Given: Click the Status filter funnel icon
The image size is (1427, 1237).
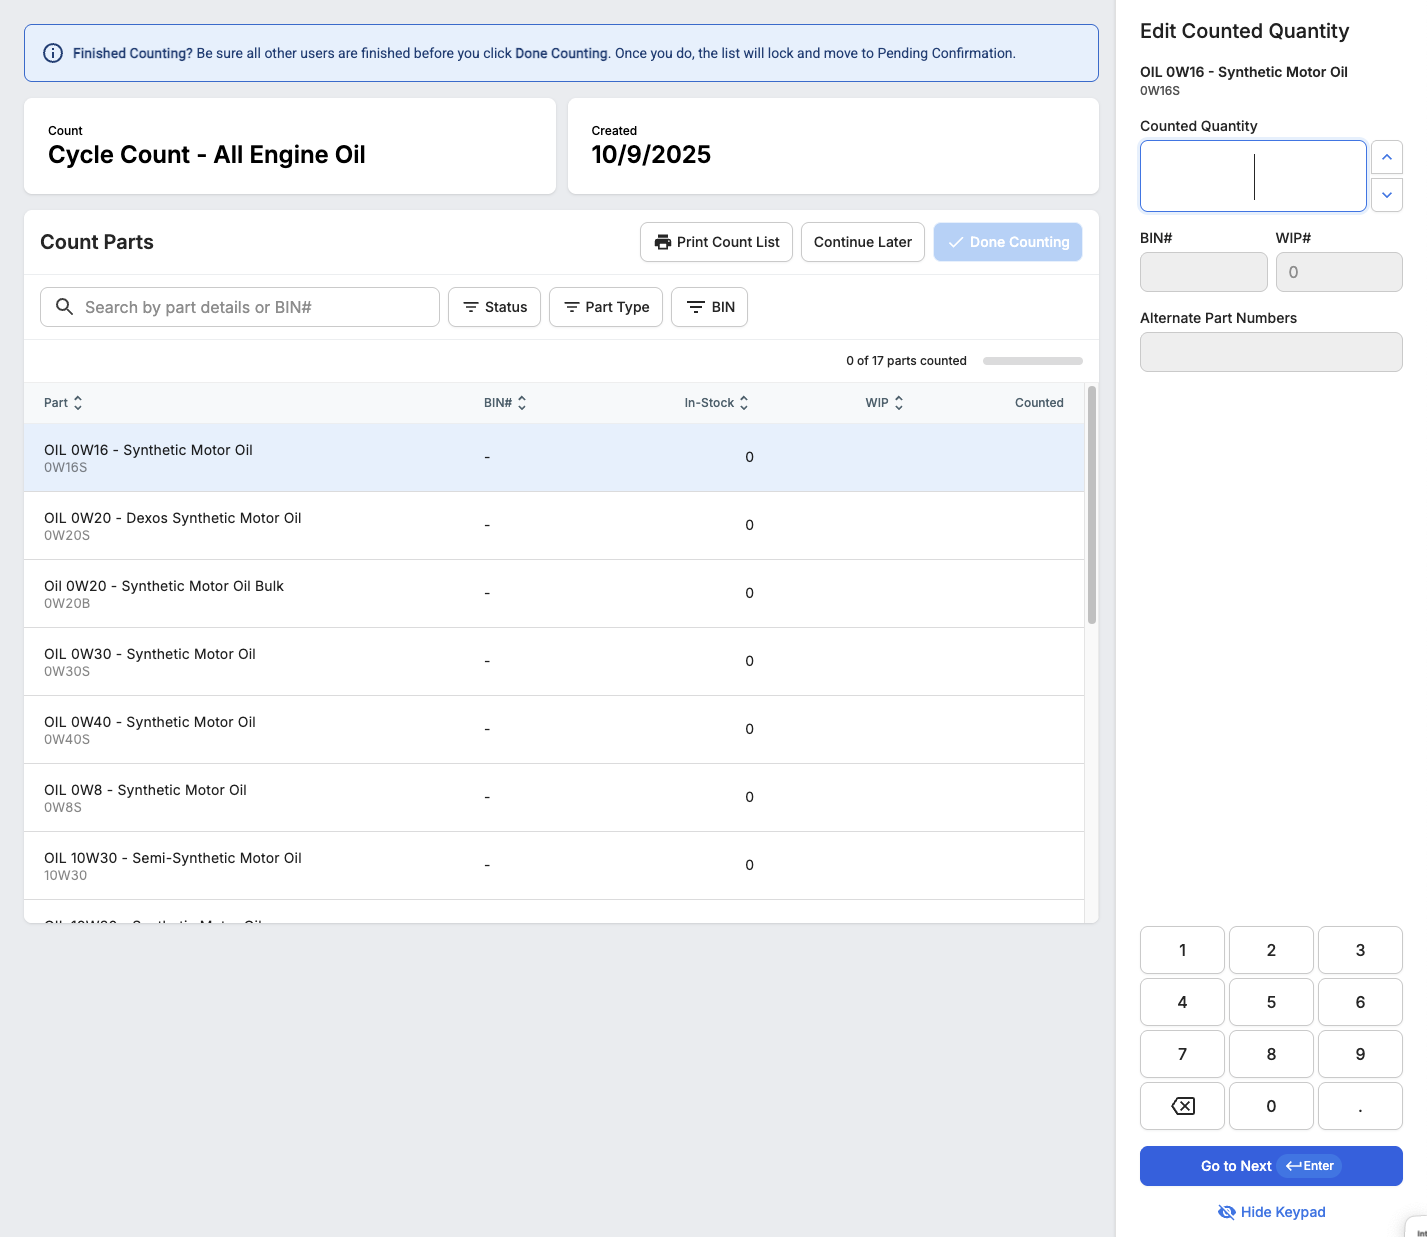Looking at the screenshot, I should click(471, 307).
